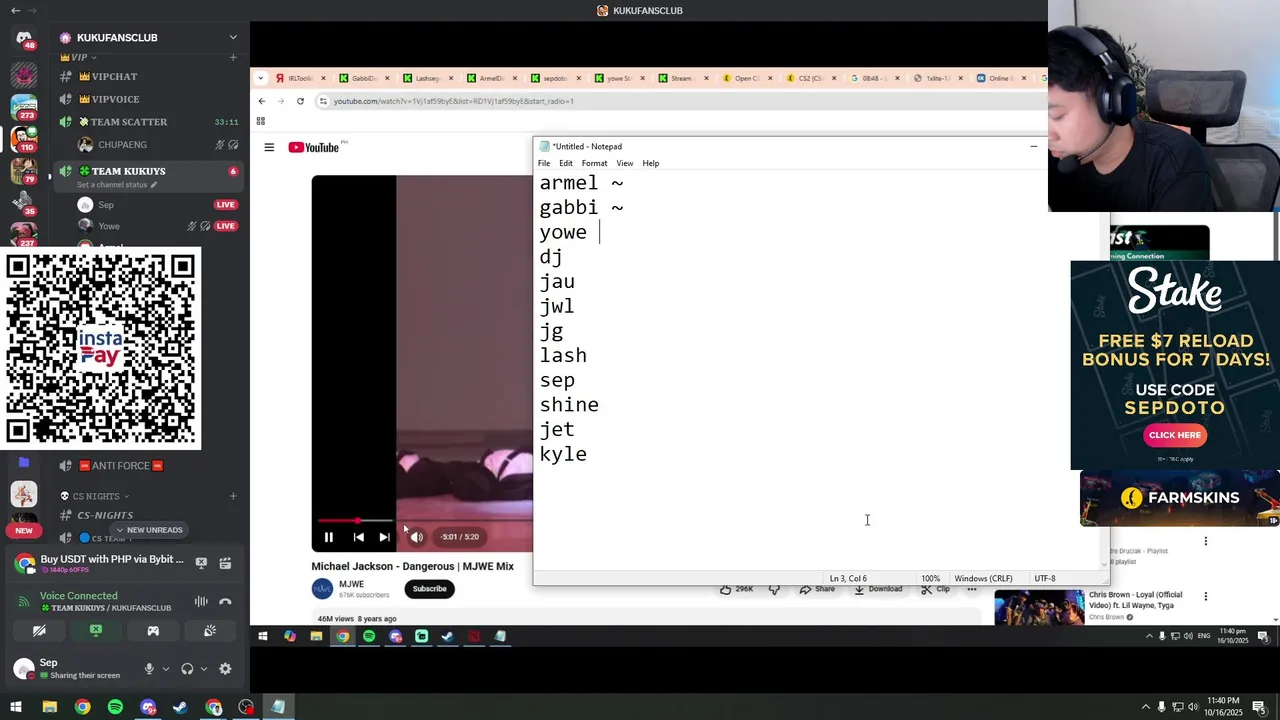This screenshot has width=1280, height=720.
Task: Open the microphone input options chevron
Action: (x=166, y=669)
